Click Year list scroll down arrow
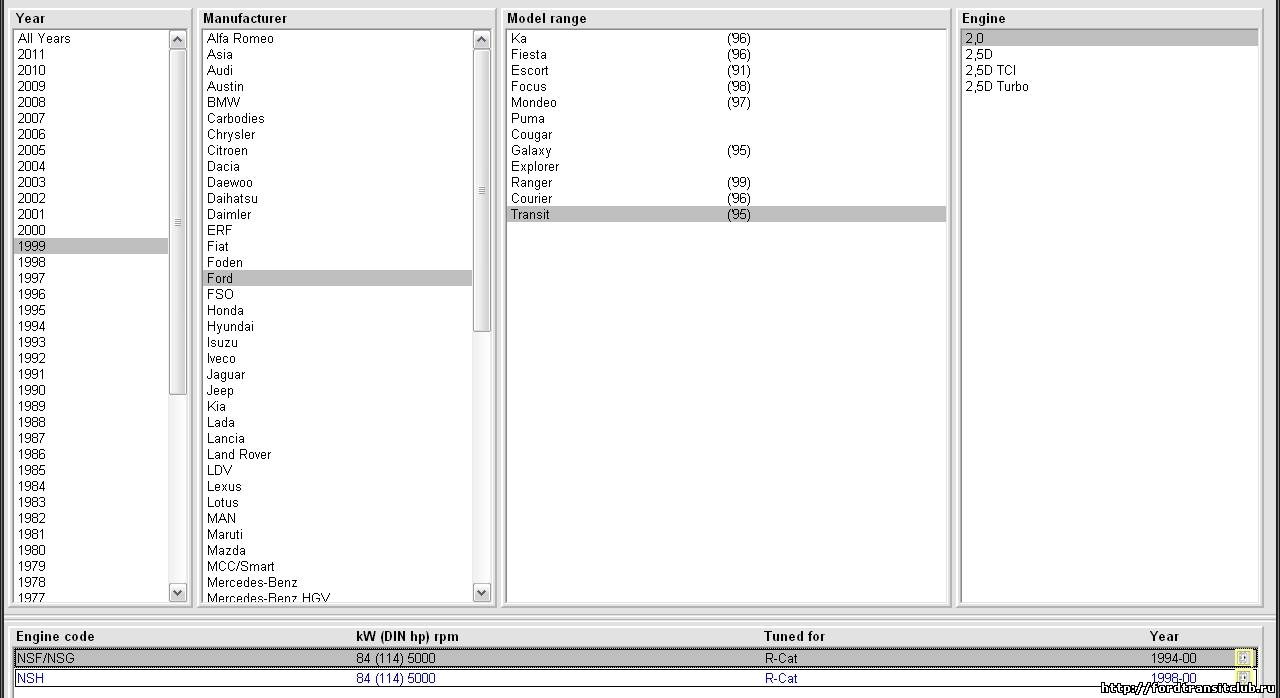The width and height of the screenshot is (1280, 698). tap(178, 592)
